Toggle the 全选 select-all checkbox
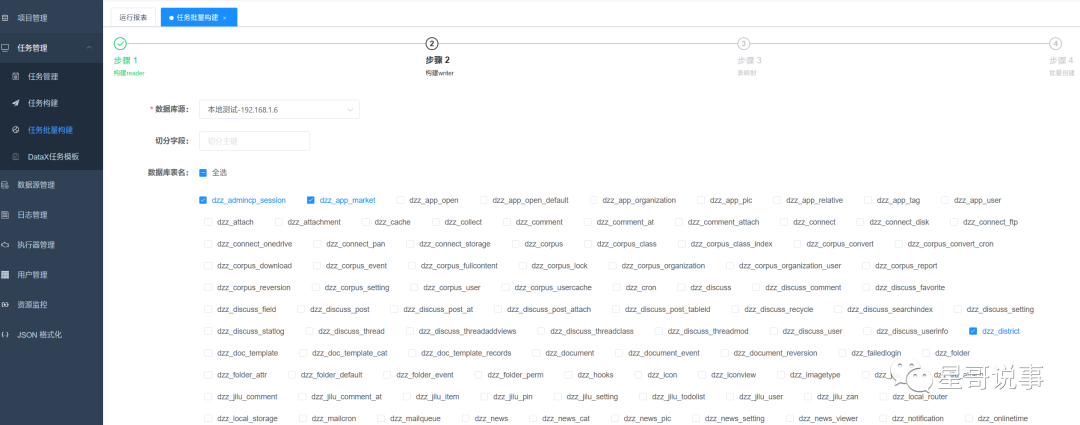Image resolution: width=1080 pixels, height=425 pixels. [203, 172]
